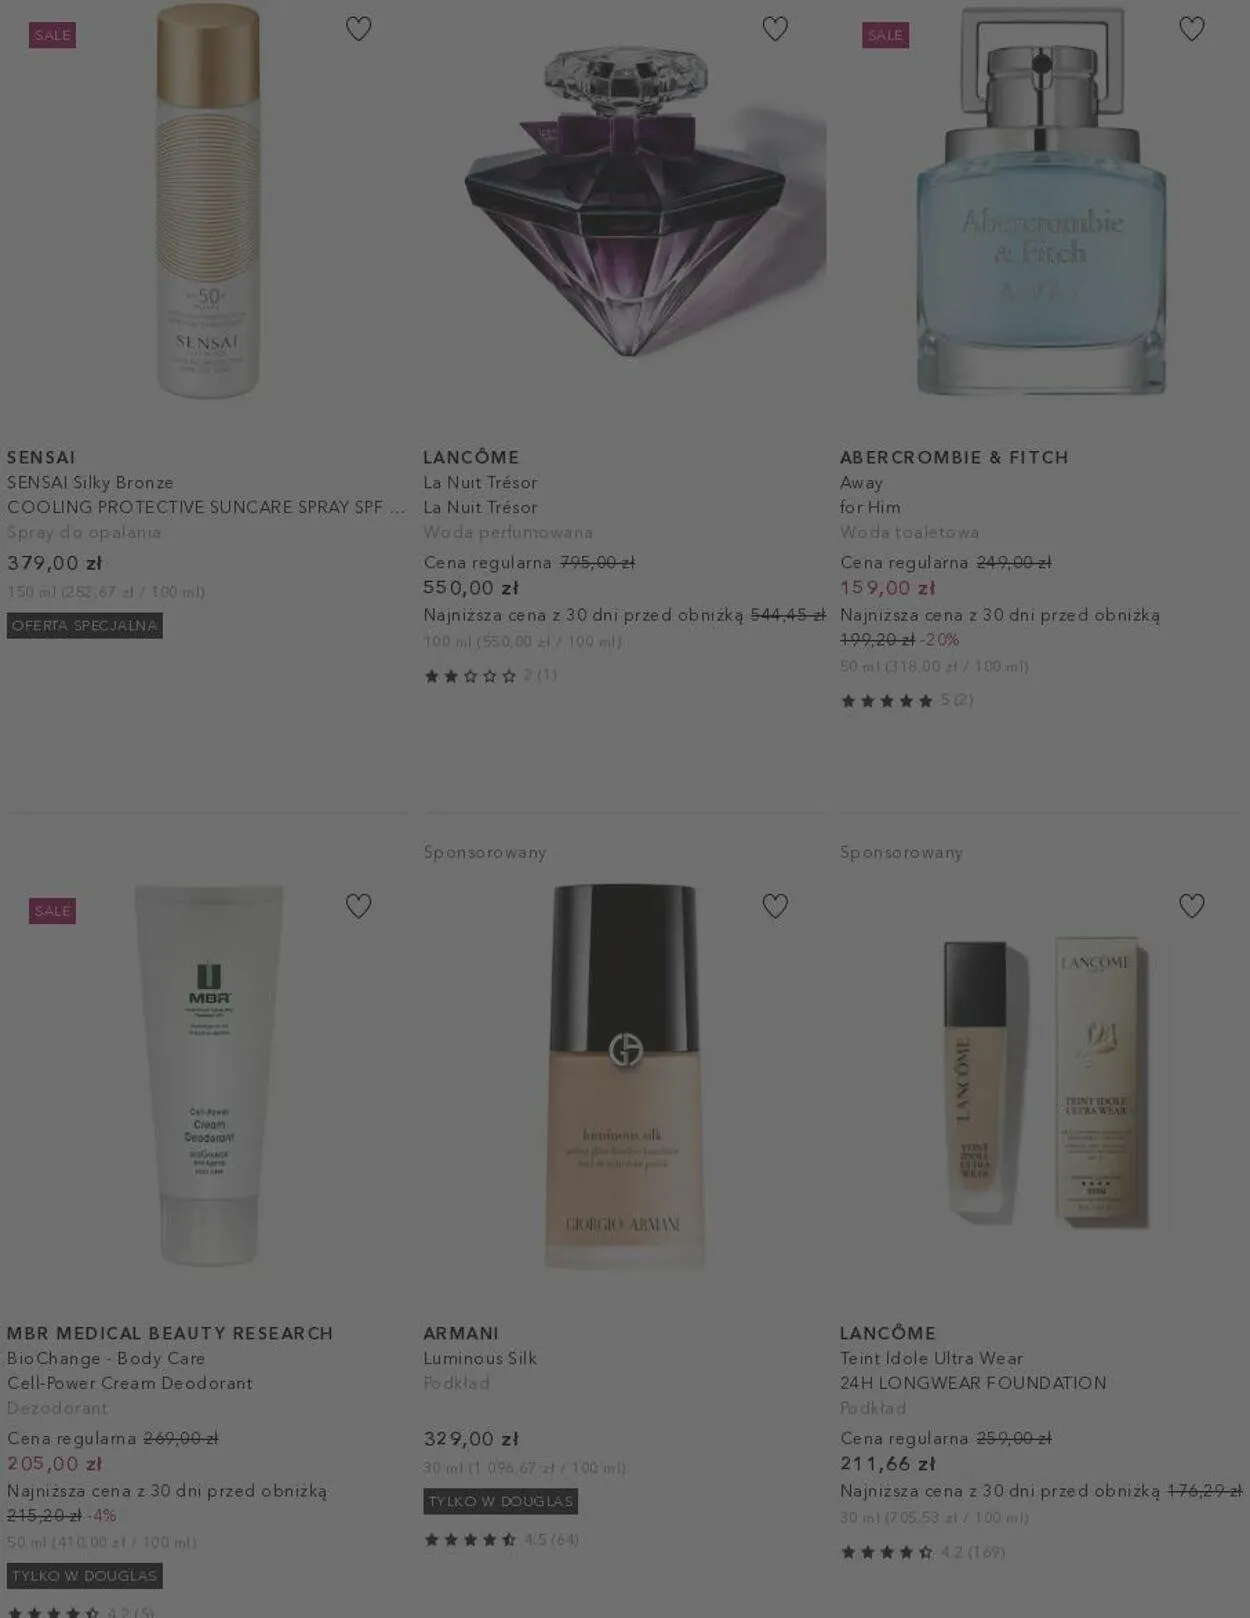
Task: Click the OFERTA SPECJALNA label
Action: 85,626
